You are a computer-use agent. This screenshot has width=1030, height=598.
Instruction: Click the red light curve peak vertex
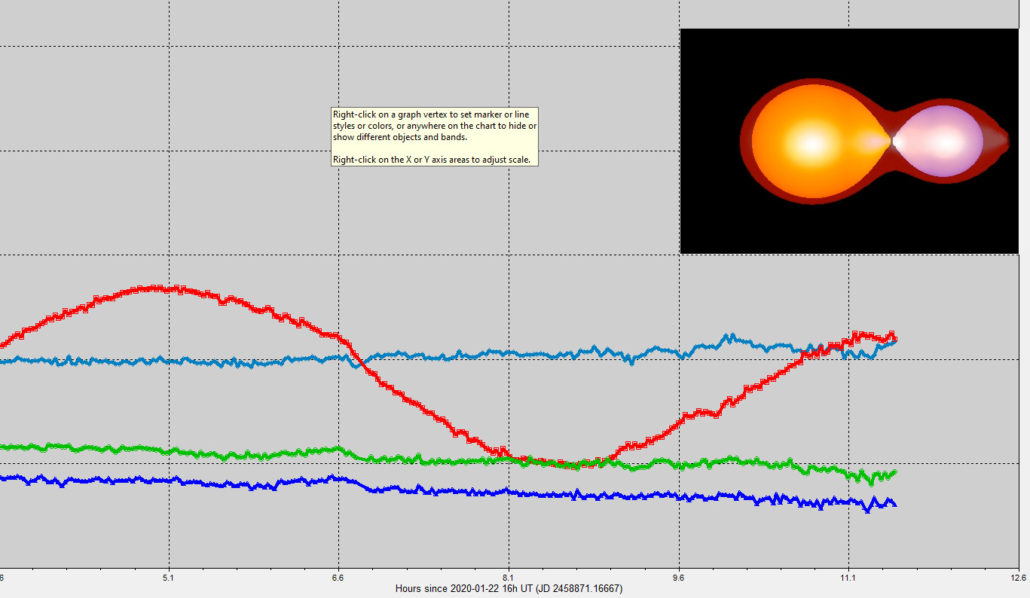tap(156, 288)
